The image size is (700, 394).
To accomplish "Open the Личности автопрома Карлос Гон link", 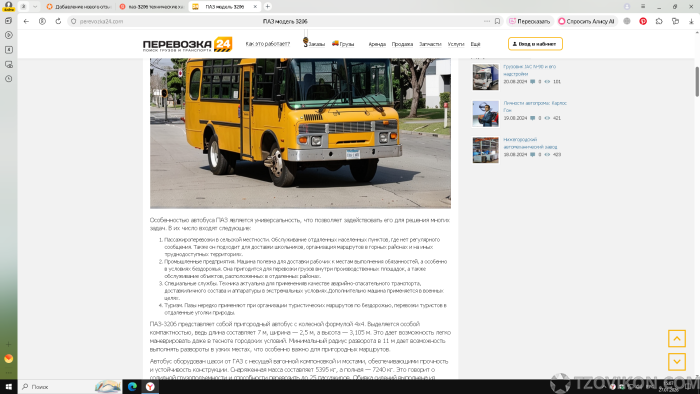I will 535,106.
